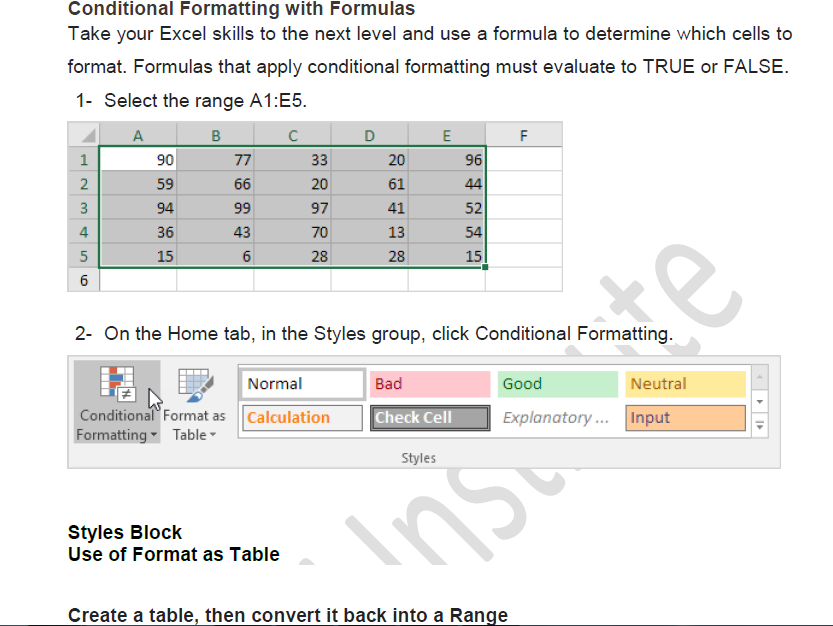Select column F header
The image size is (833, 626).
coord(523,135)
